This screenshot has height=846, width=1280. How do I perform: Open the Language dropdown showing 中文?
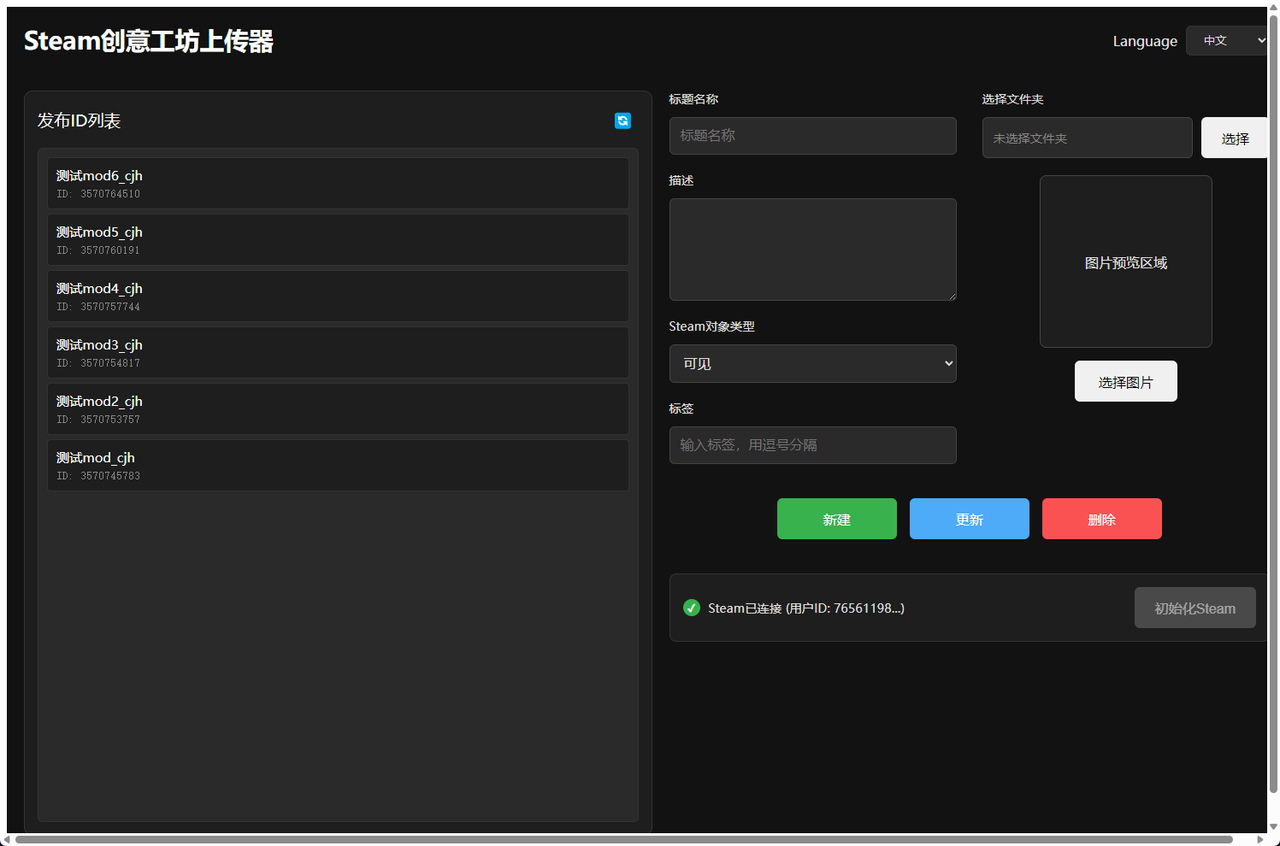pyautogui.click(x=1227, y=41)
